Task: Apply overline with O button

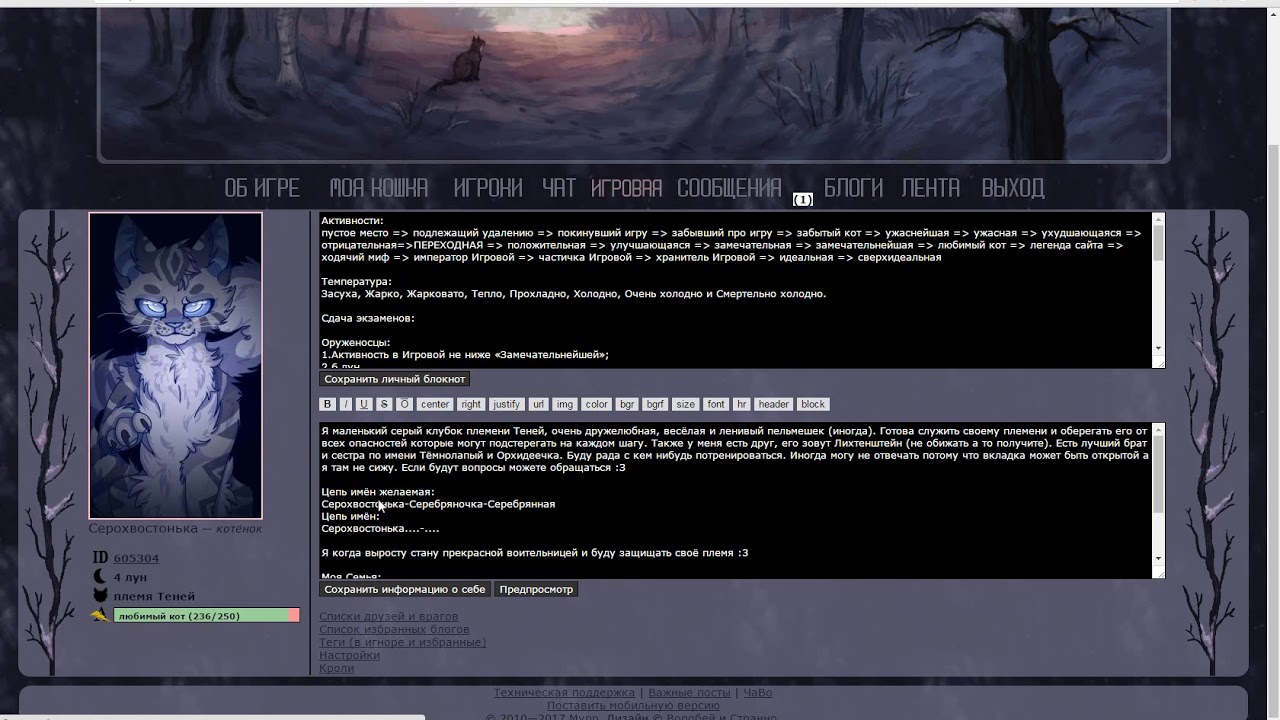Action: pos(404,404)
